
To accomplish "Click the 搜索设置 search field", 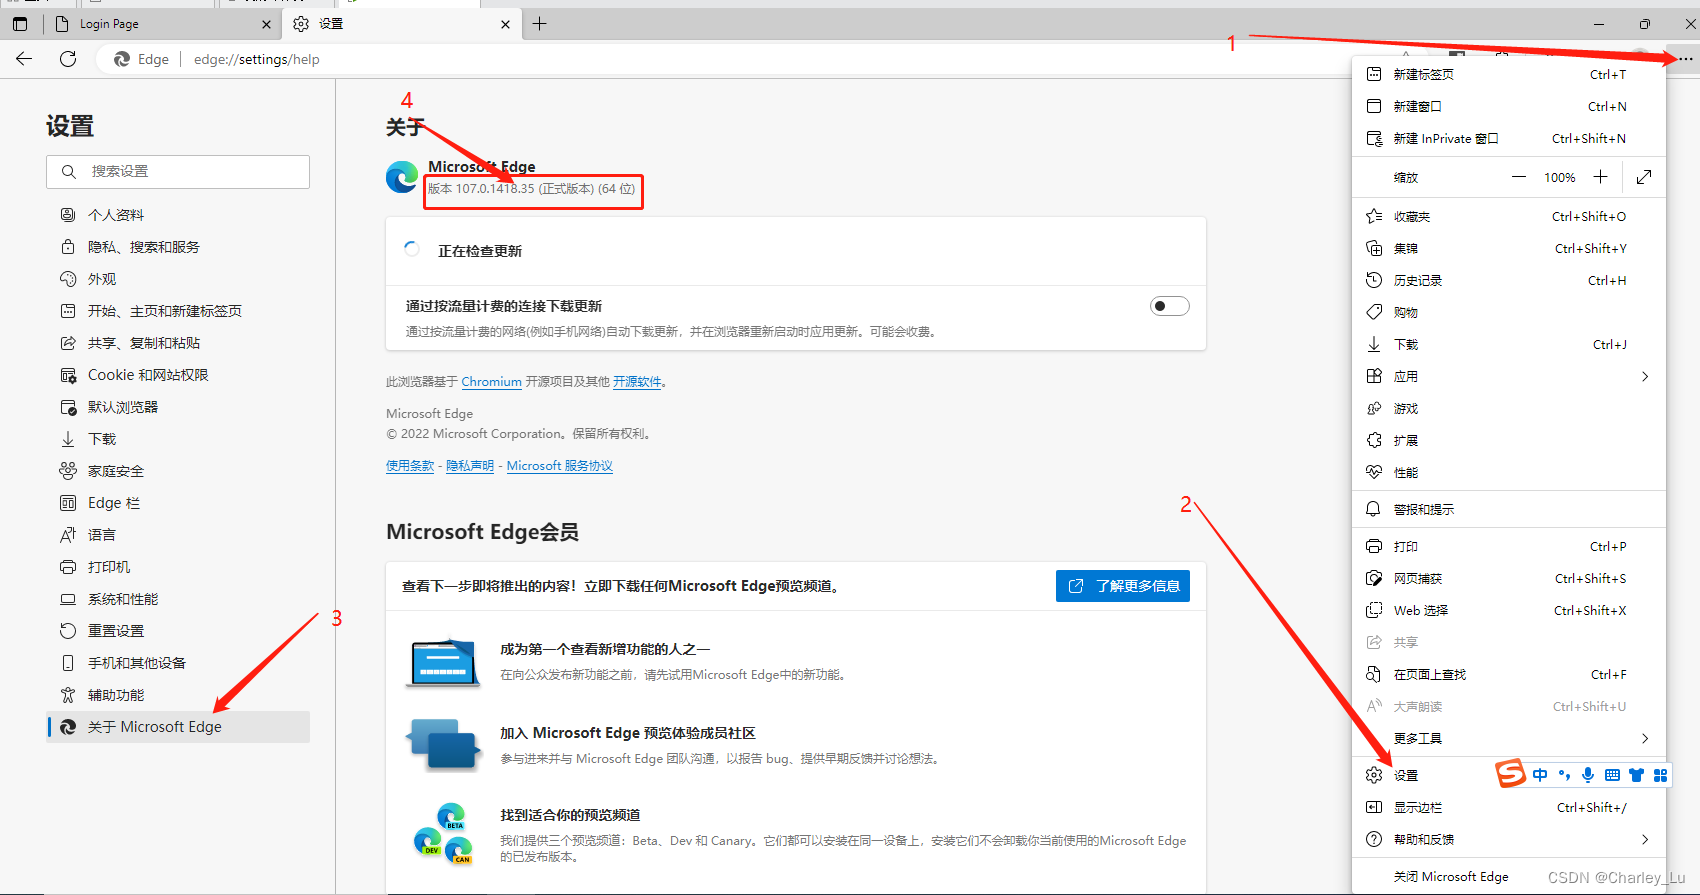I will click(x=178, y=172).
